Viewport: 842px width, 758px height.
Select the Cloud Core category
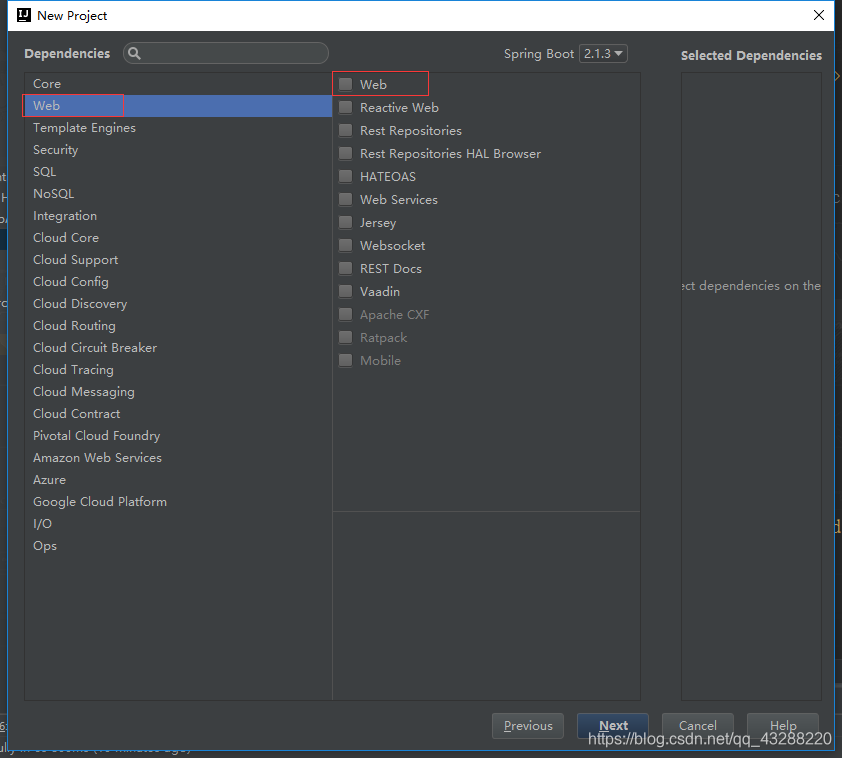pyautogui.click(x=178, y=238)
